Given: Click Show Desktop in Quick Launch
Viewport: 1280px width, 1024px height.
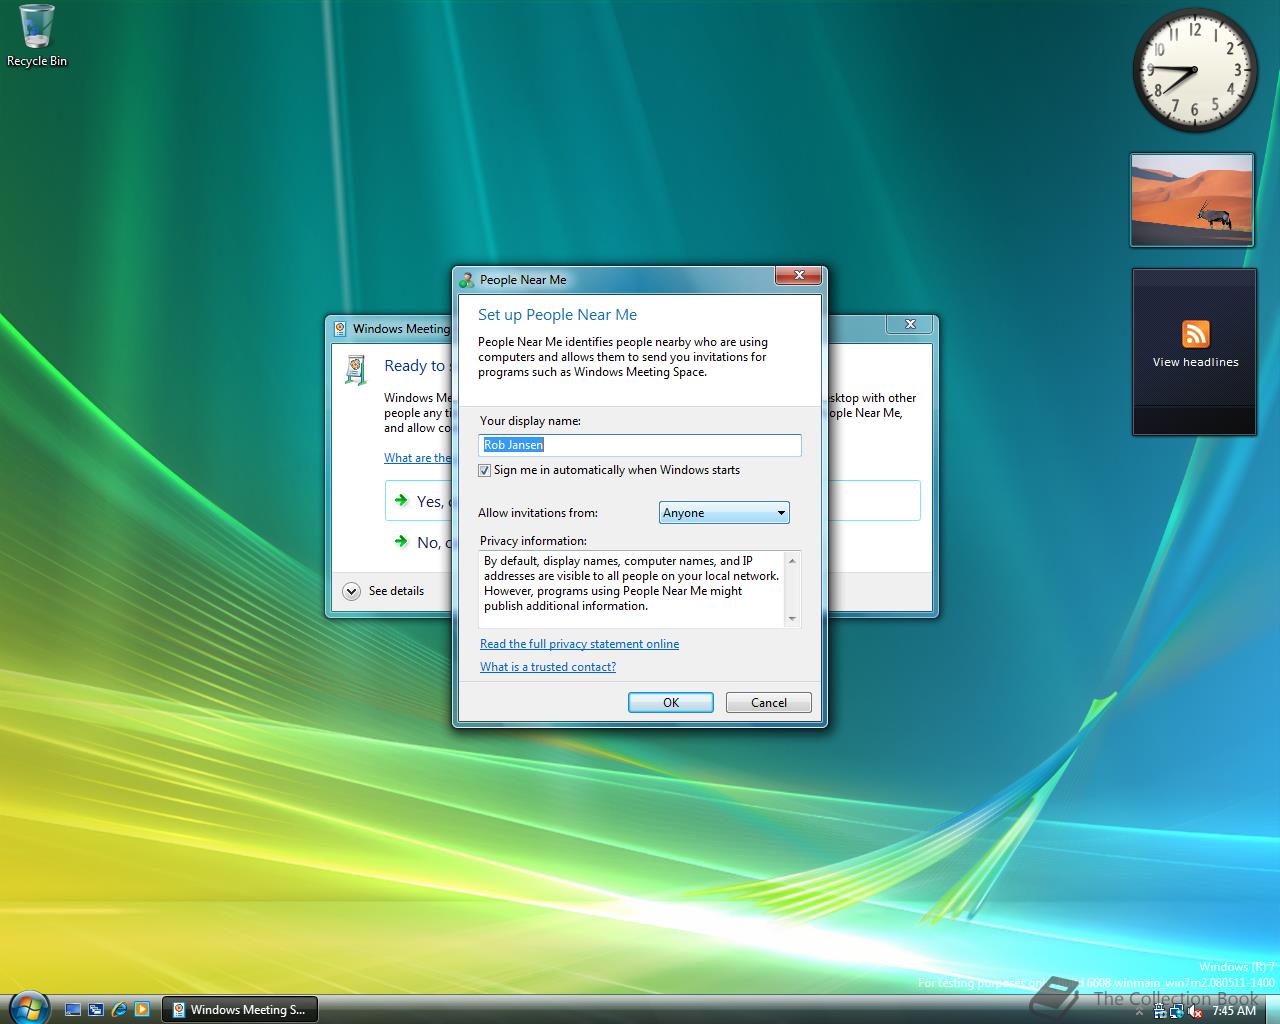Looking at the screenshot, I should [73, 1010].
